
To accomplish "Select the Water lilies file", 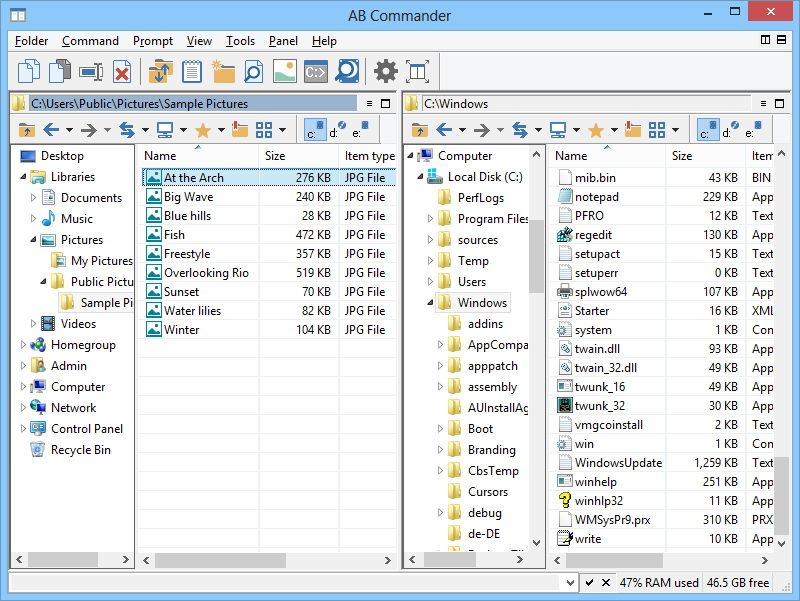I will (192, 311).
